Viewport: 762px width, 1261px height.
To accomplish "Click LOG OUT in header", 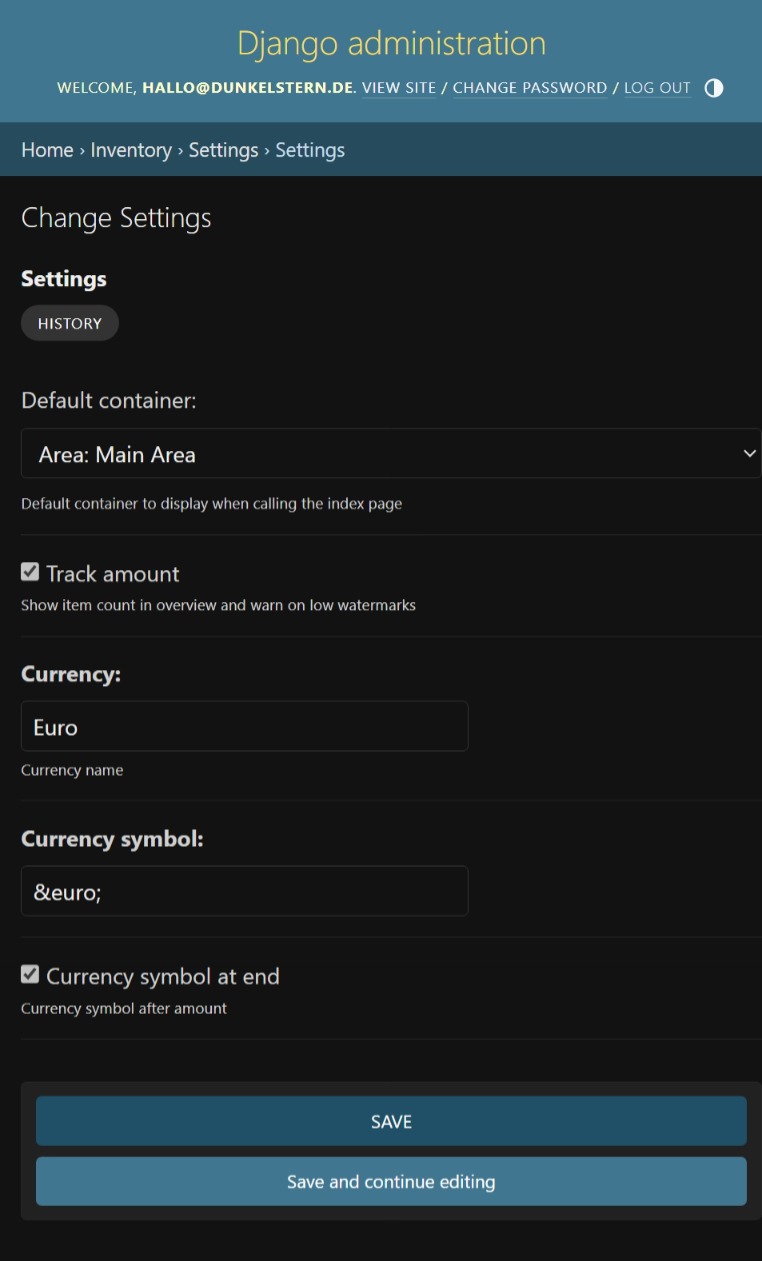I will 657,88.
